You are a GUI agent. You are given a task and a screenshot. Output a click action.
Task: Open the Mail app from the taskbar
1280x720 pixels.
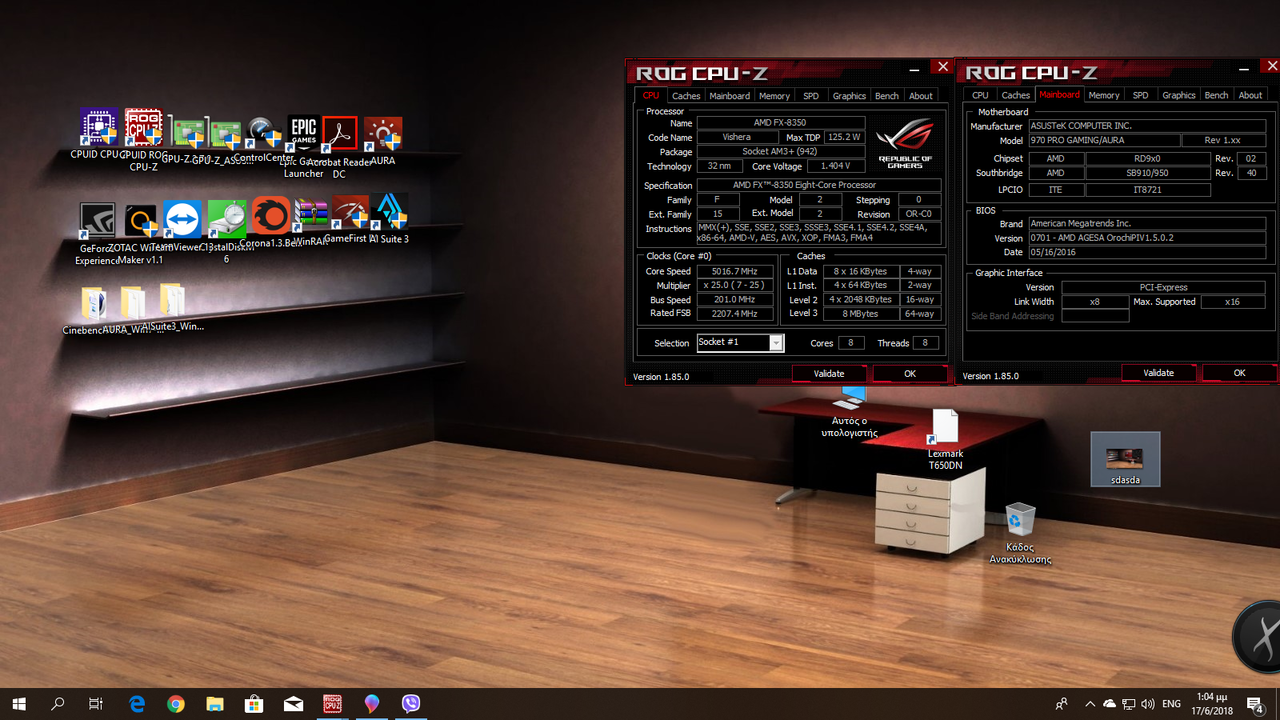[x=293, y=704]
